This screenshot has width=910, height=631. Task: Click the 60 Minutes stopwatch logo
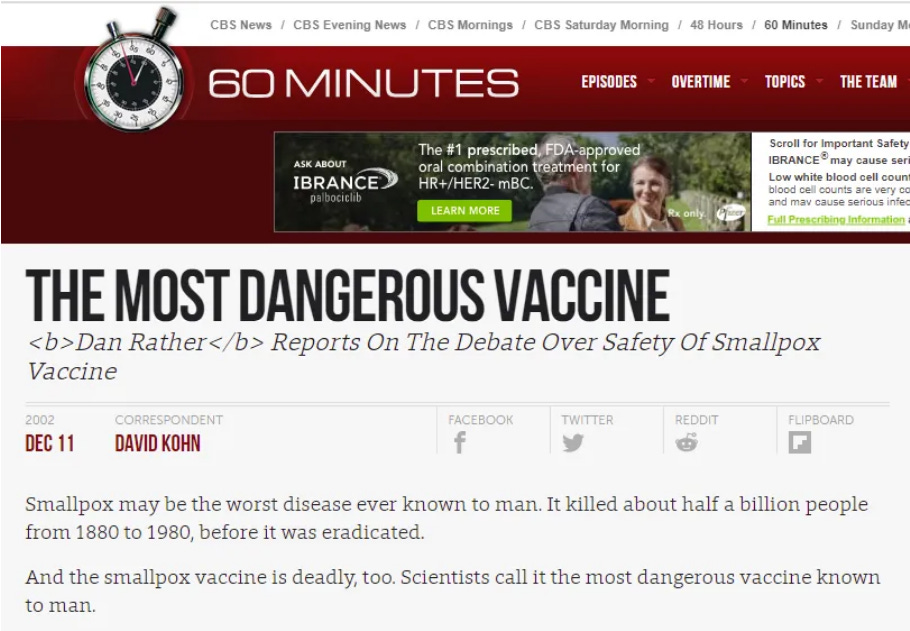(133, 70)
